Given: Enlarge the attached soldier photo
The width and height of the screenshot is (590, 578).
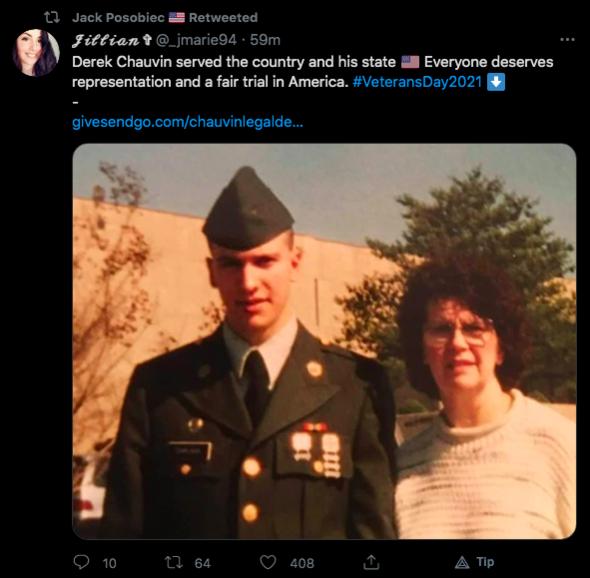Looking at the screenshot, I should pos(324,341).
